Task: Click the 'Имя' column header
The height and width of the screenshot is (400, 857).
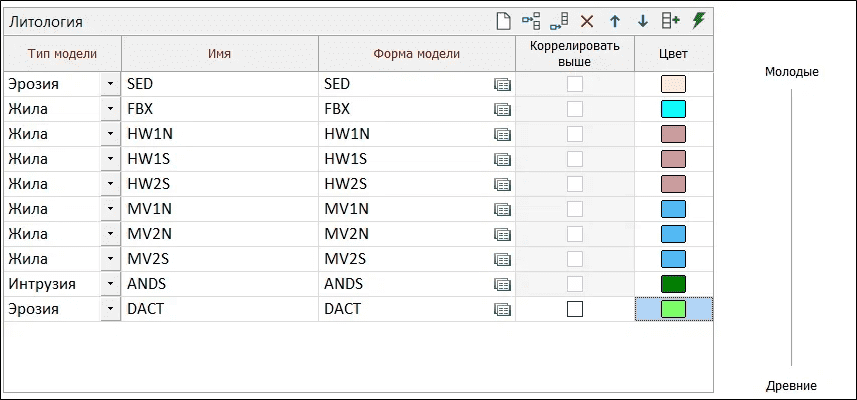Action: click(220, 54)
